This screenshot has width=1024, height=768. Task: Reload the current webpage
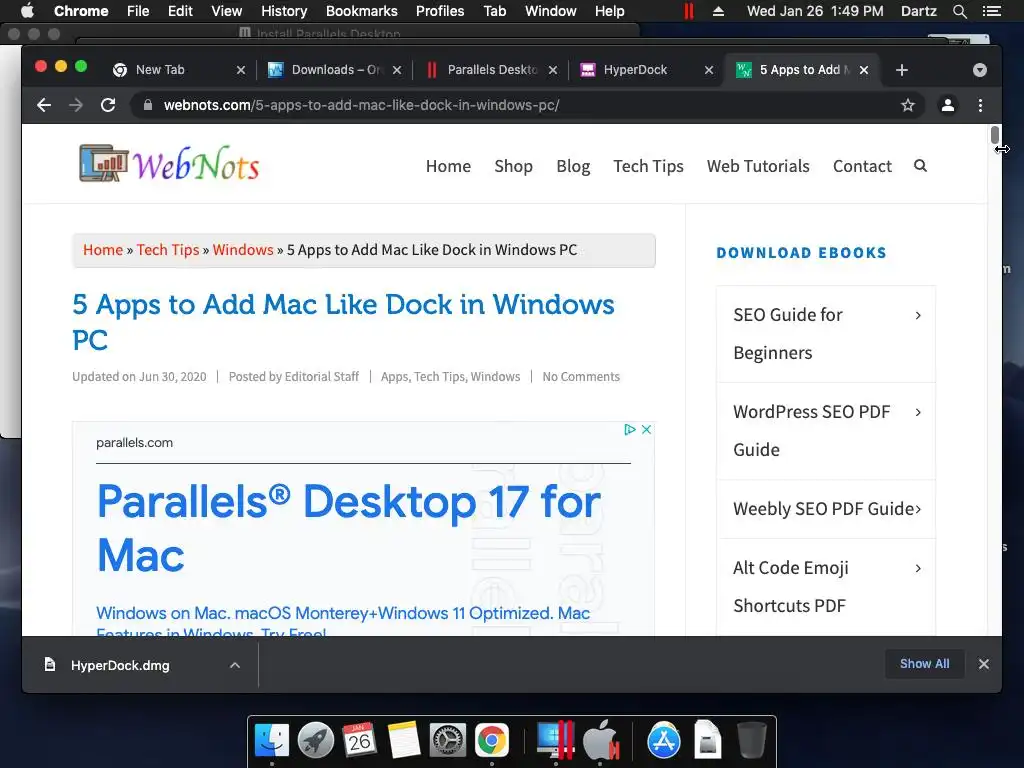pyautogui.click(x=108, y=105)
